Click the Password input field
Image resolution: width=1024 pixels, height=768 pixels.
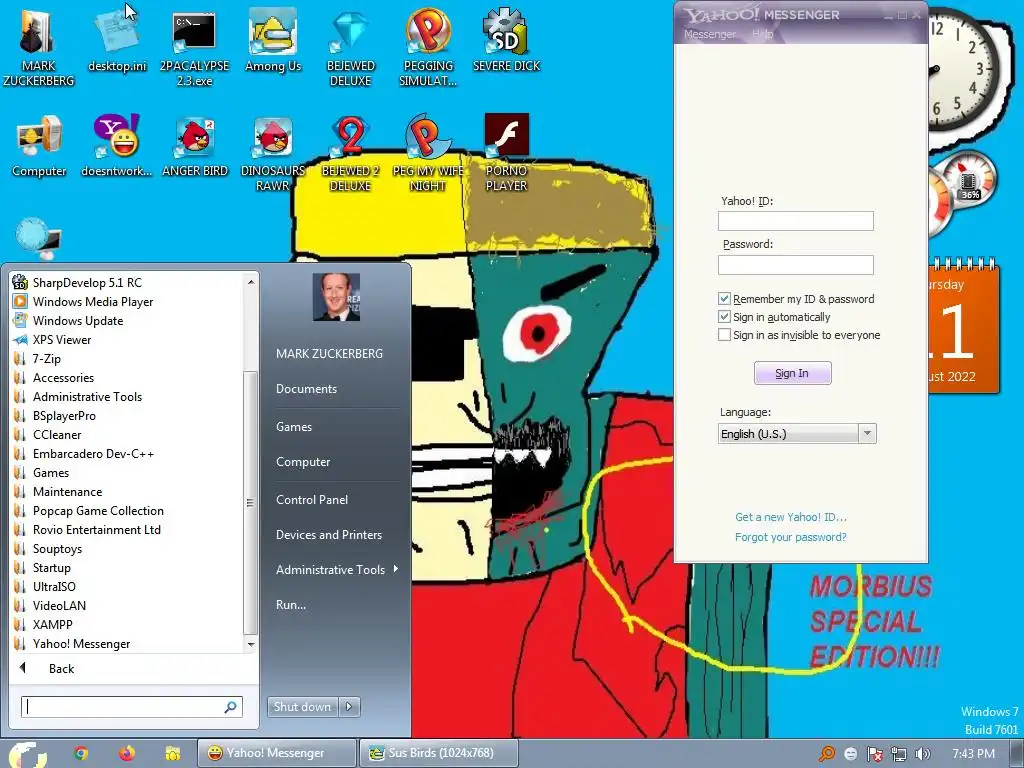(795, 264)
